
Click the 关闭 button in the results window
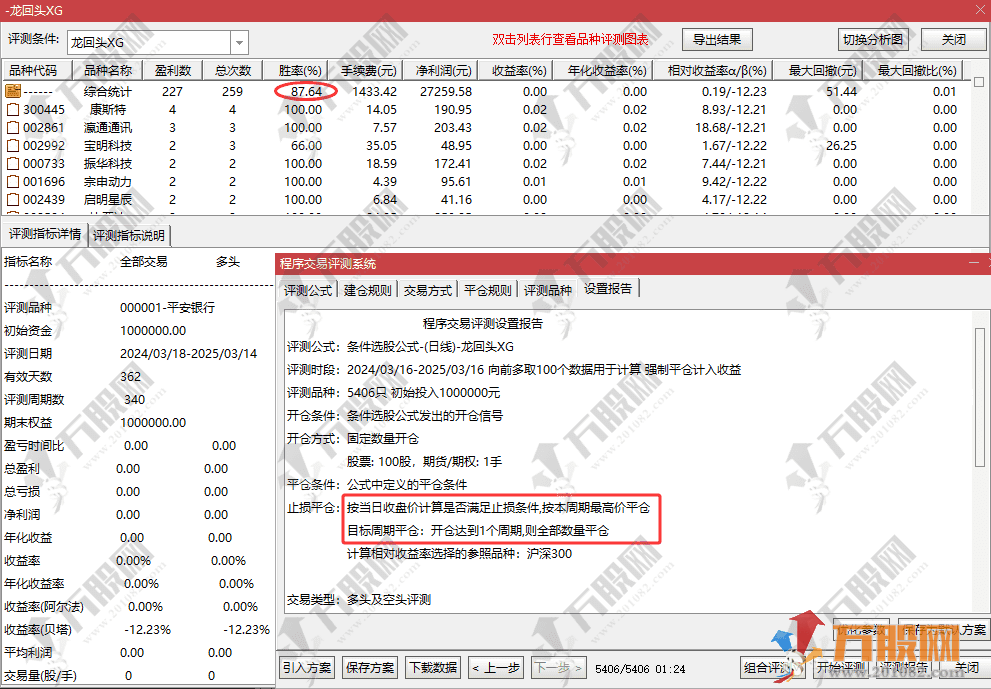click(x=953, y=40)
